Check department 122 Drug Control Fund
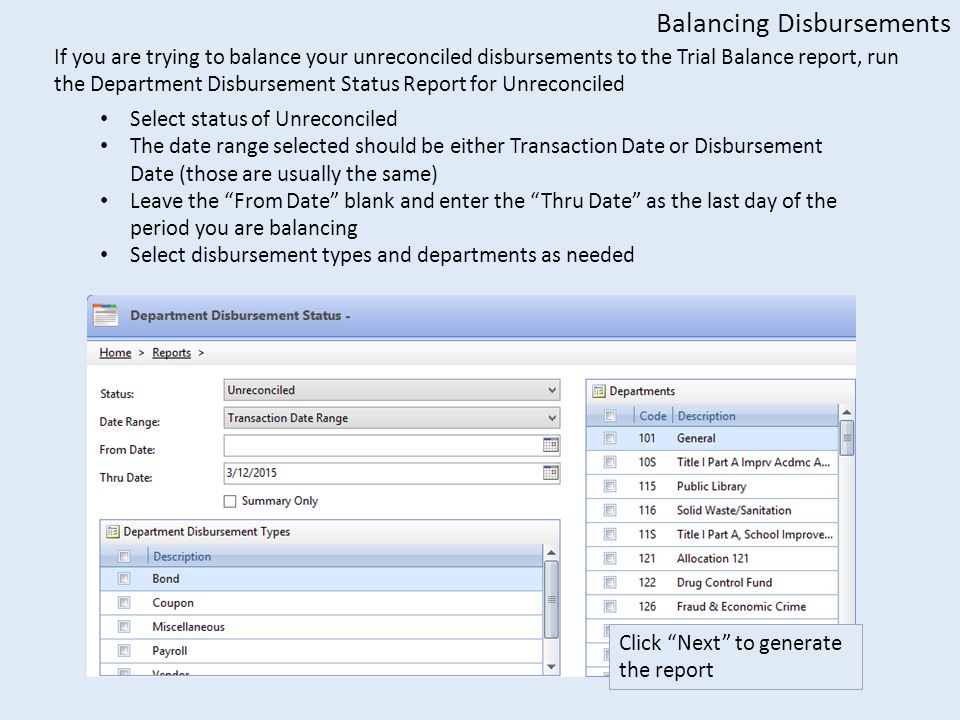960x720 pixels. click(610, 582)
